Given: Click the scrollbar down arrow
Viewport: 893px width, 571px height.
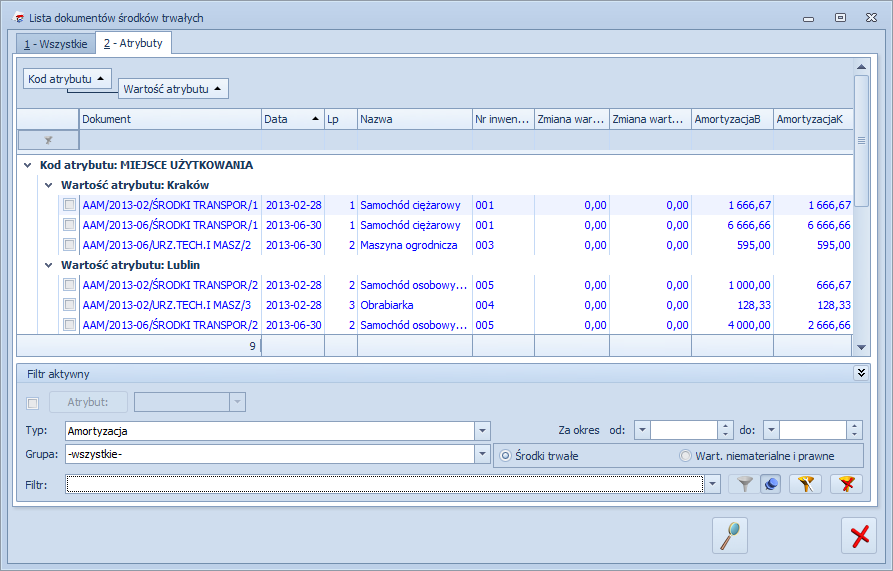Looking at the screenshot, I should pyautogui.click(x=861, y=347).
